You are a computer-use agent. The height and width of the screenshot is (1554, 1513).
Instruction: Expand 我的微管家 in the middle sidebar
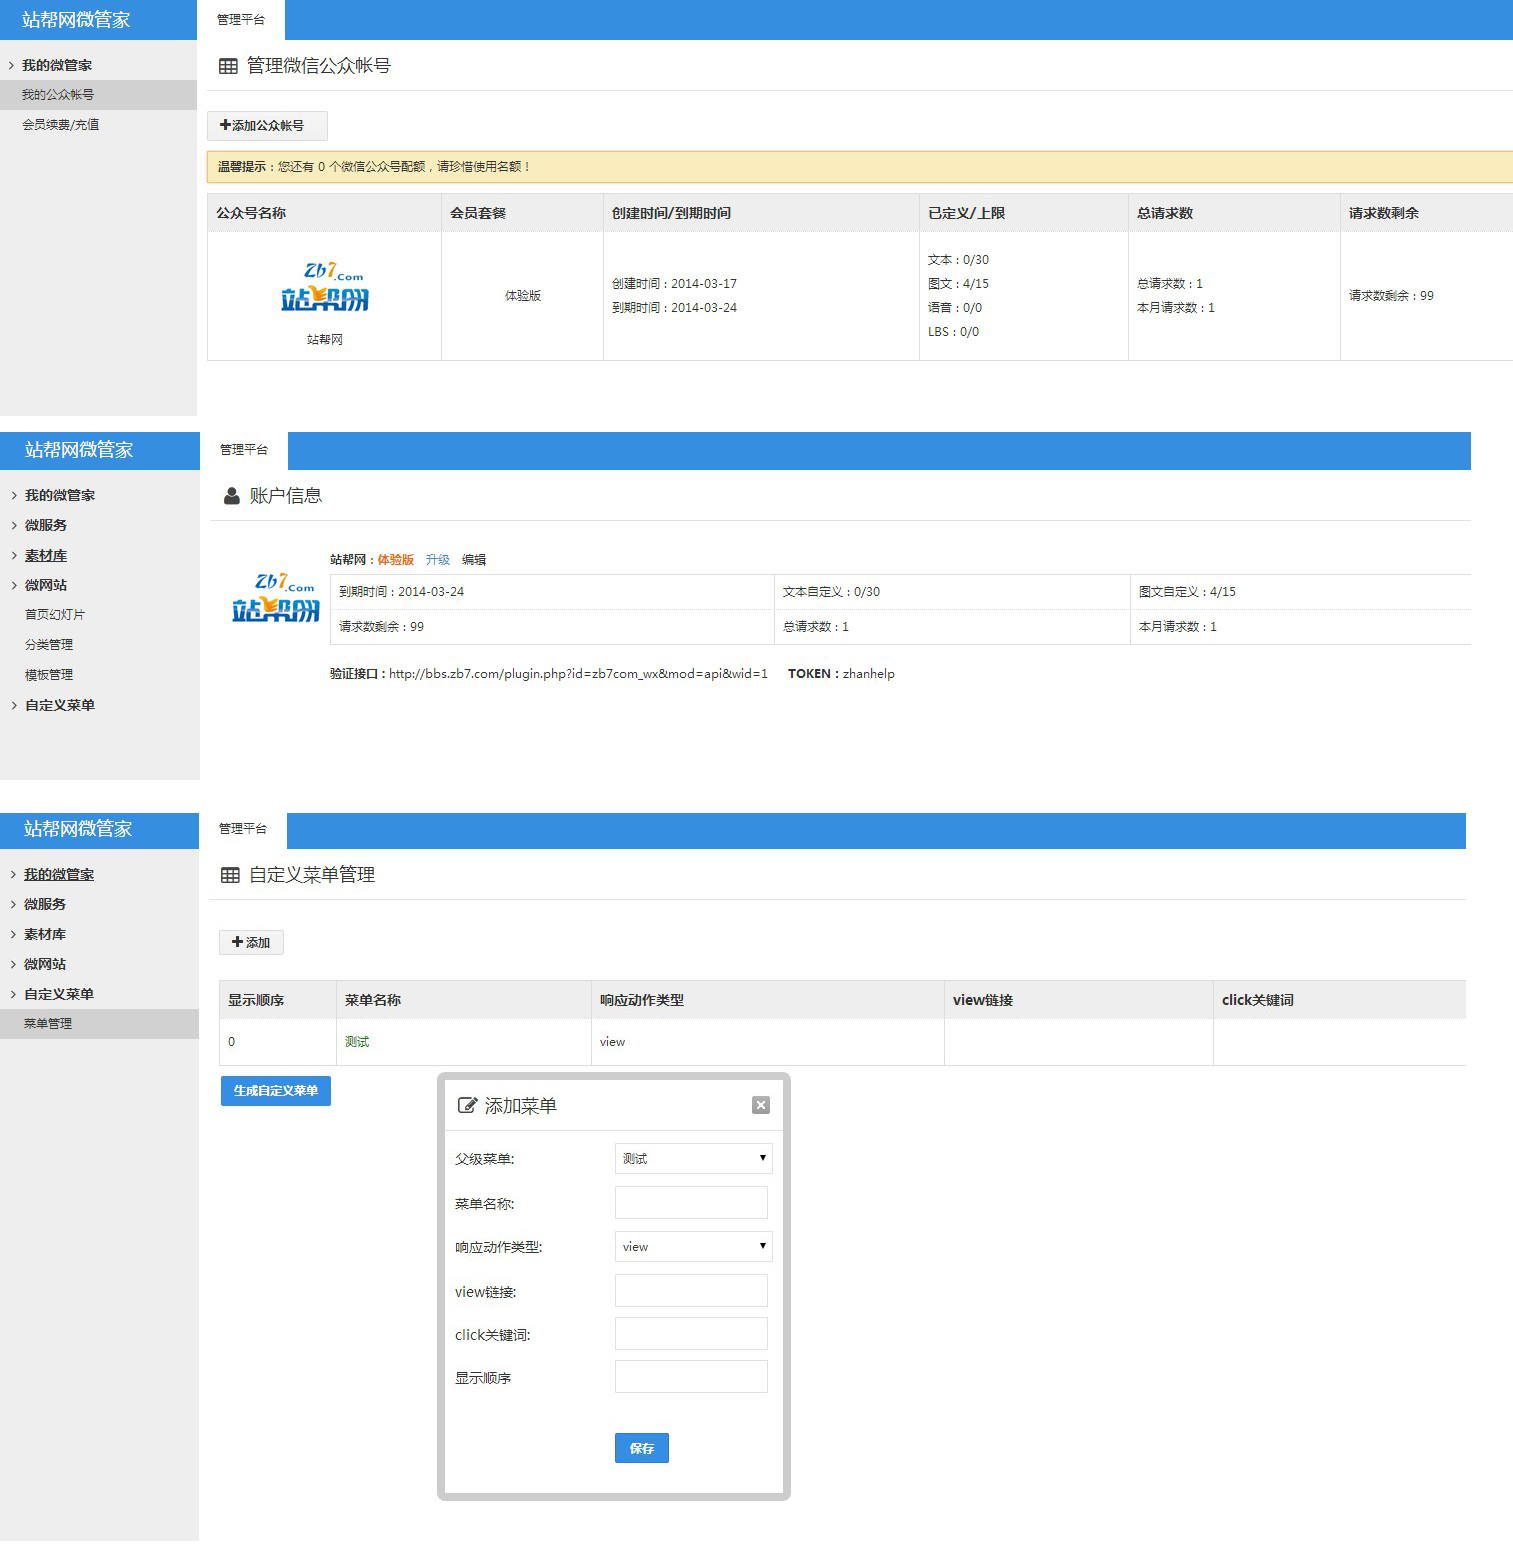coord(60,495)
